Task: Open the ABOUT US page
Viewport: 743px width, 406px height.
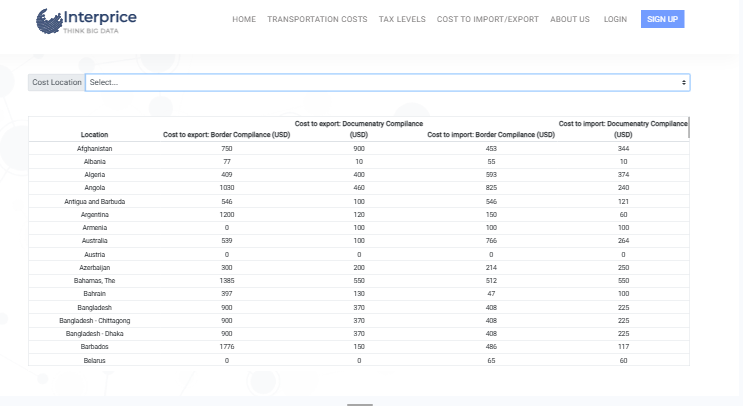Action: pyautogui.click(x=570, y=19)
